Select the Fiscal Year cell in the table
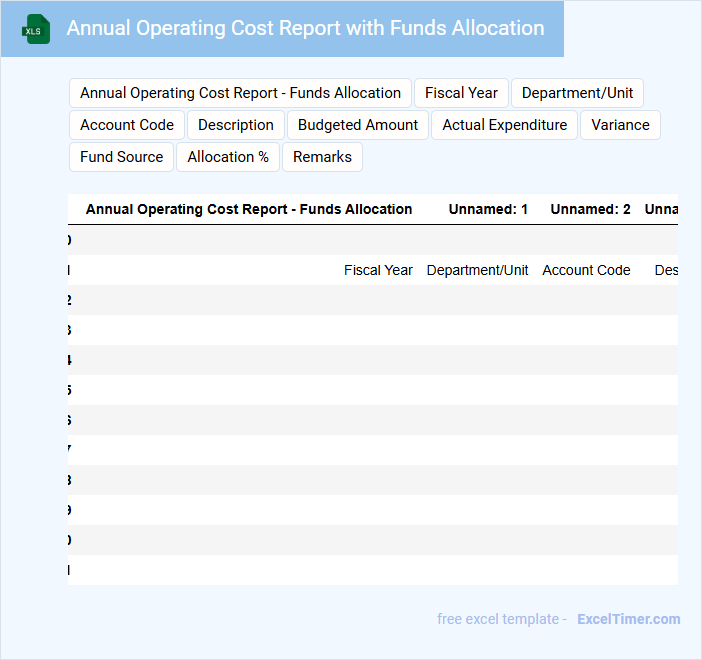This screenshot has width=702, height=660. (x=378, y=270)
